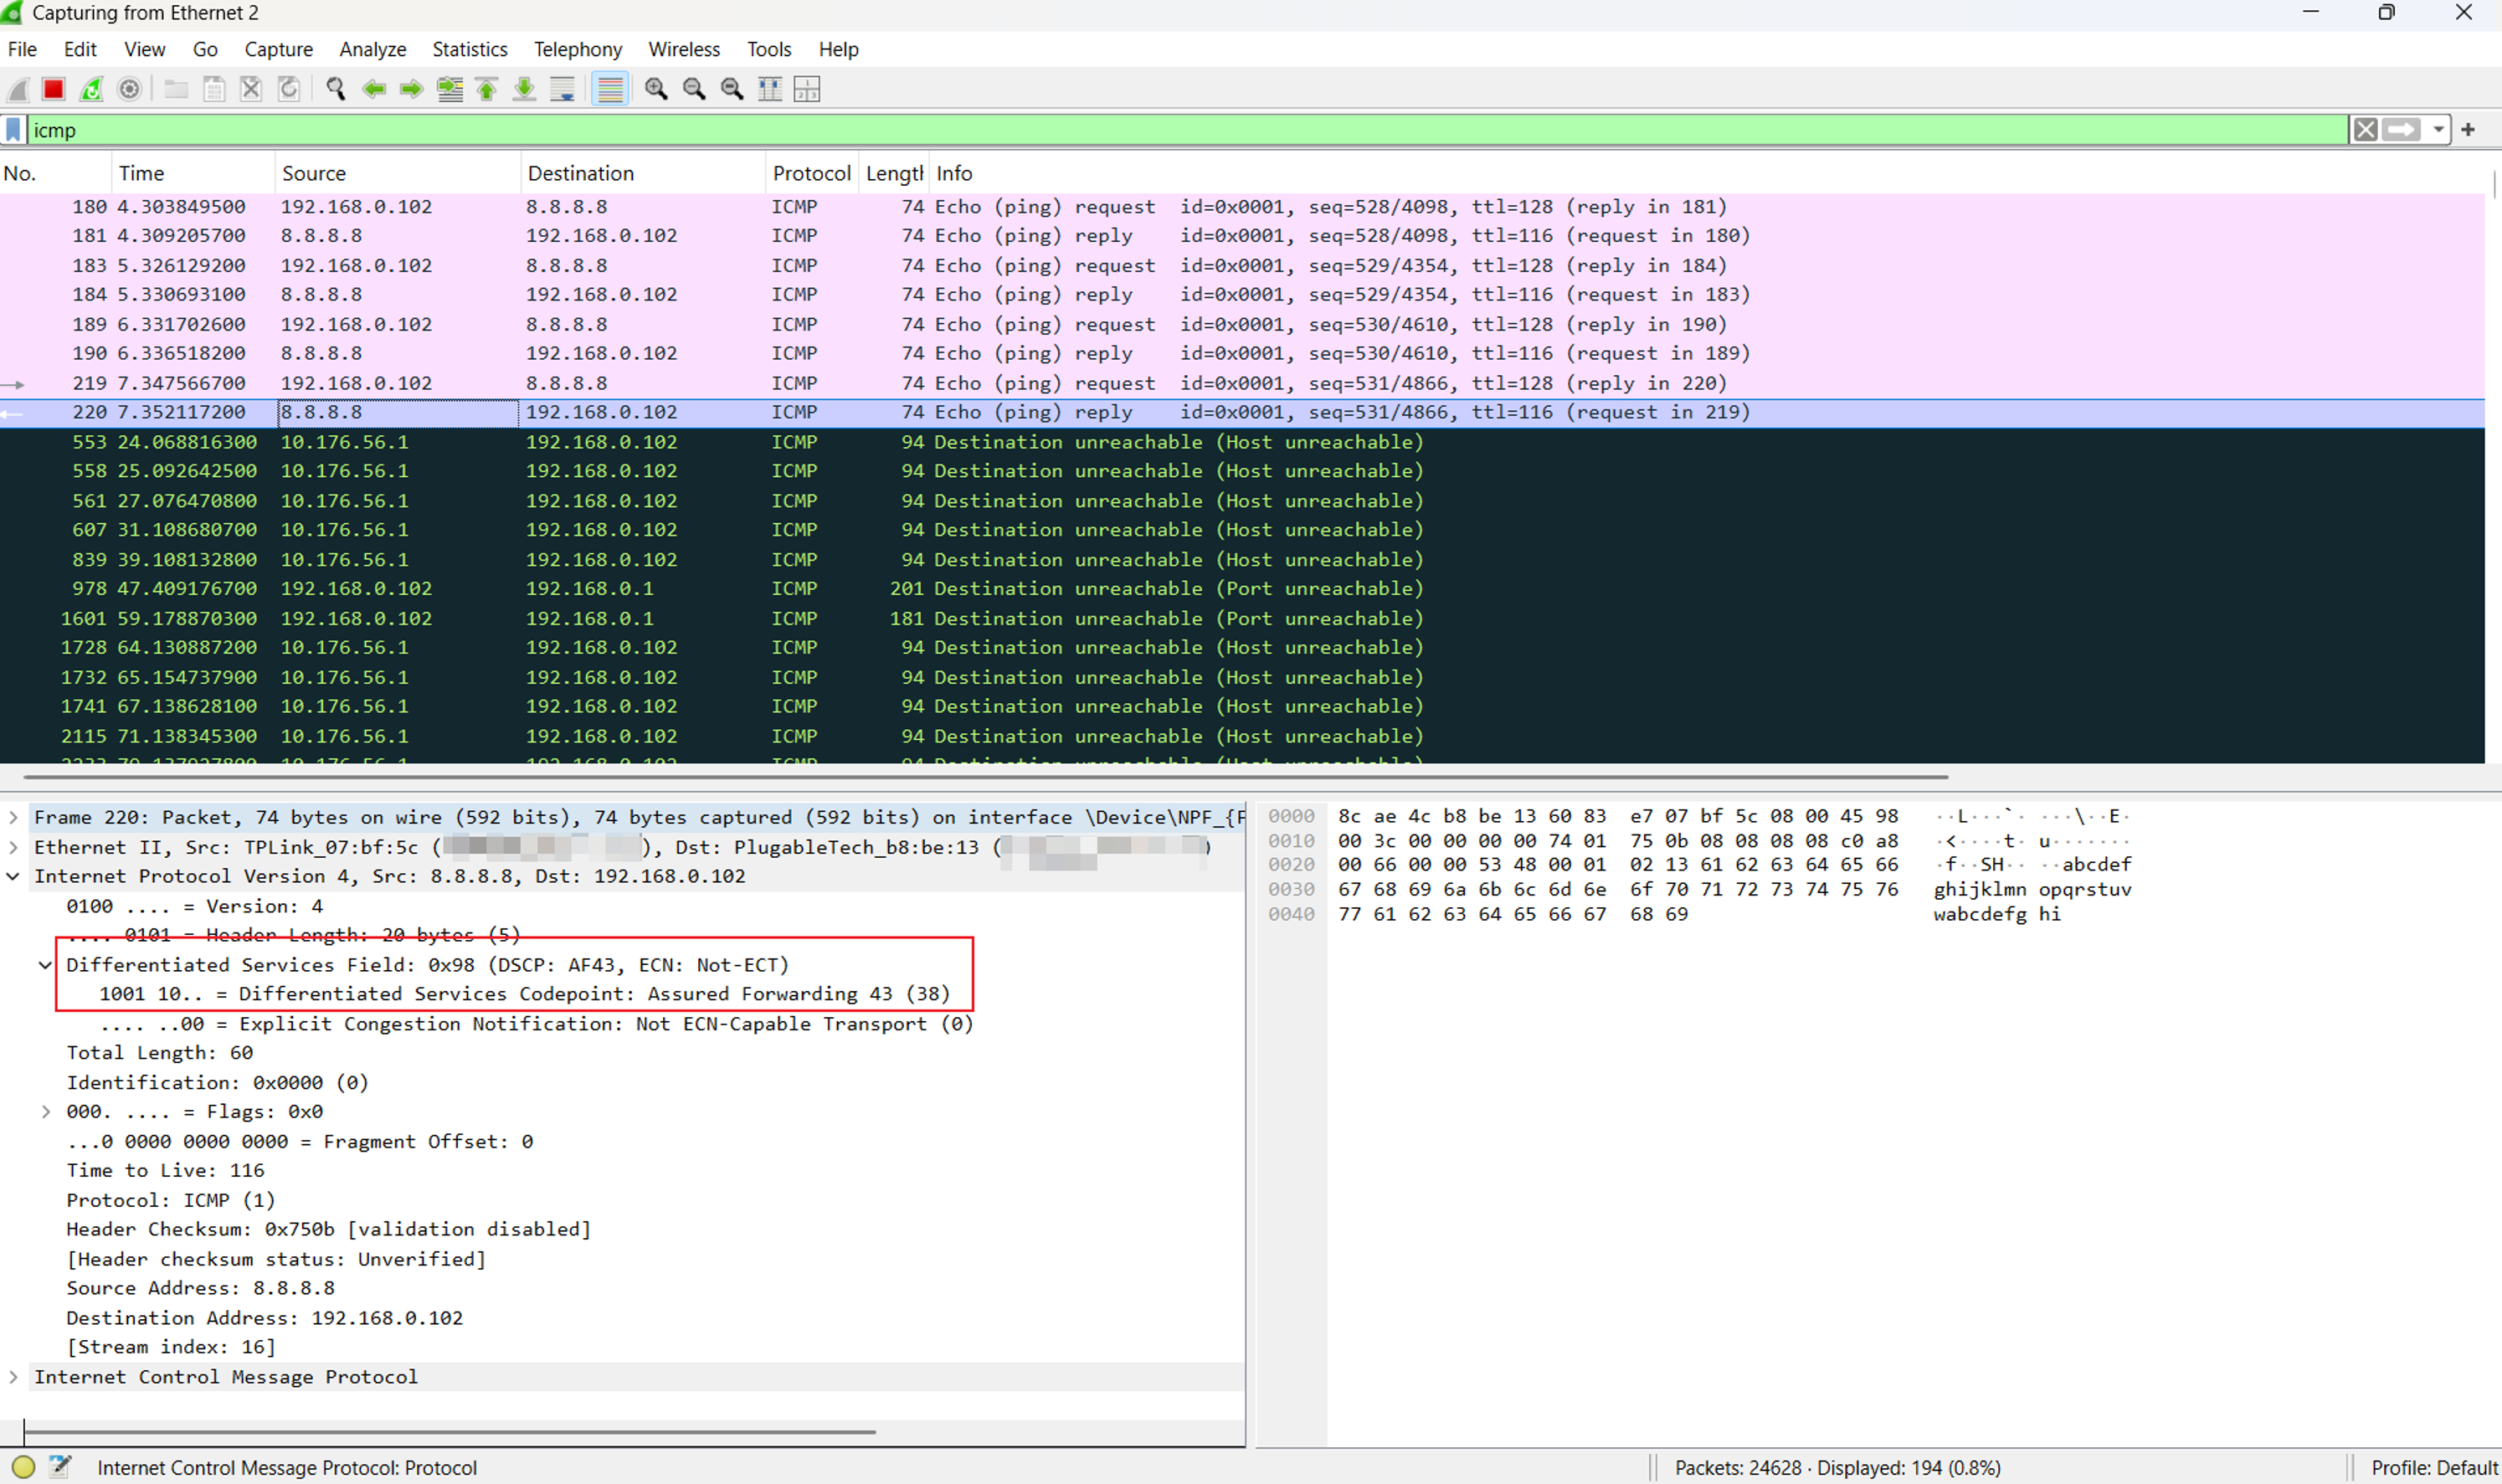
Task: Open the Capture menu
Action: click(x=278, y=49)
